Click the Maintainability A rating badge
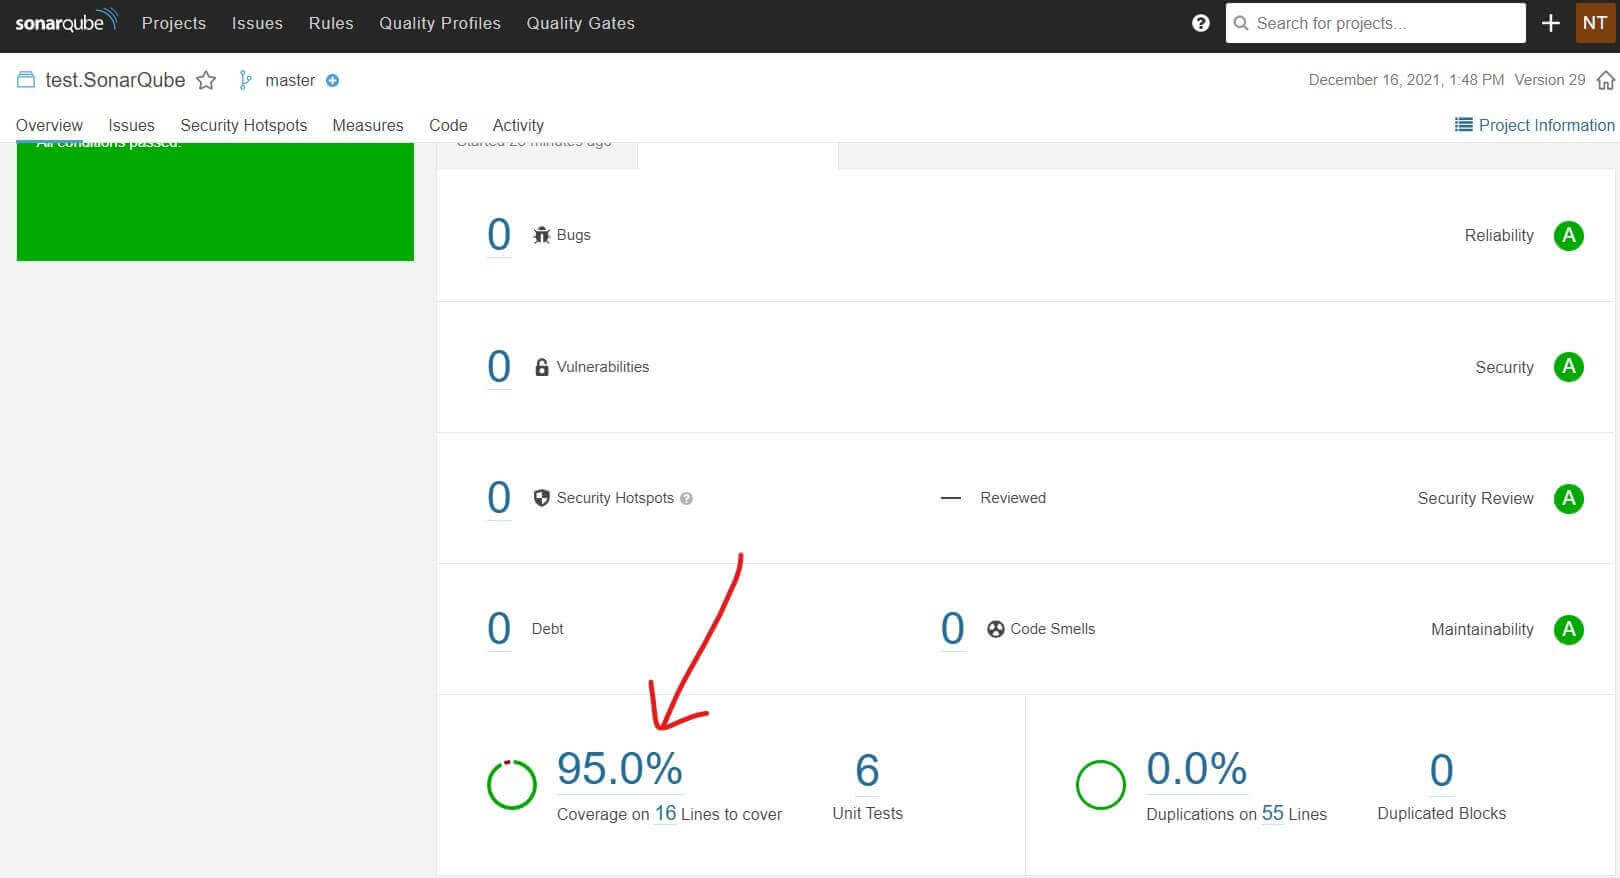 (x=1568, y=629)
